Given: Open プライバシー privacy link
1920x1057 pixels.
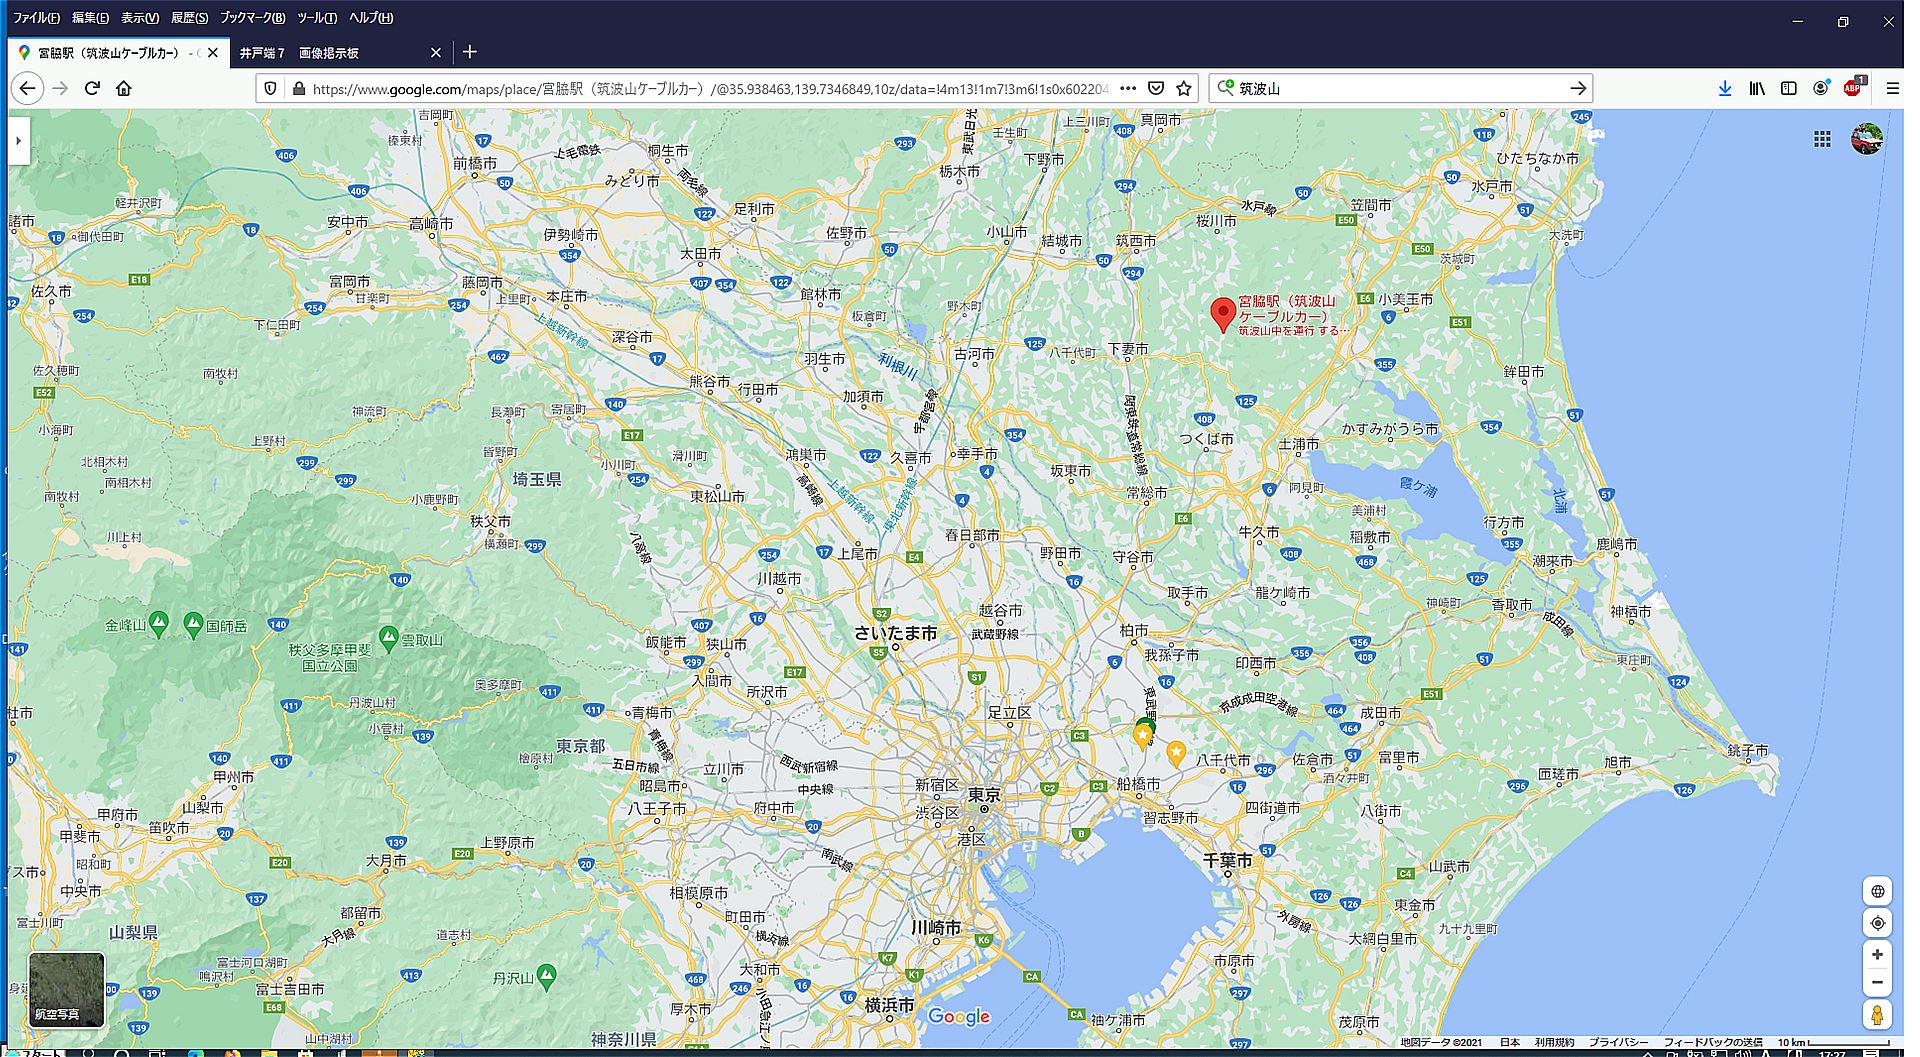Looking at the screenshot, I should point(1618,1042).
